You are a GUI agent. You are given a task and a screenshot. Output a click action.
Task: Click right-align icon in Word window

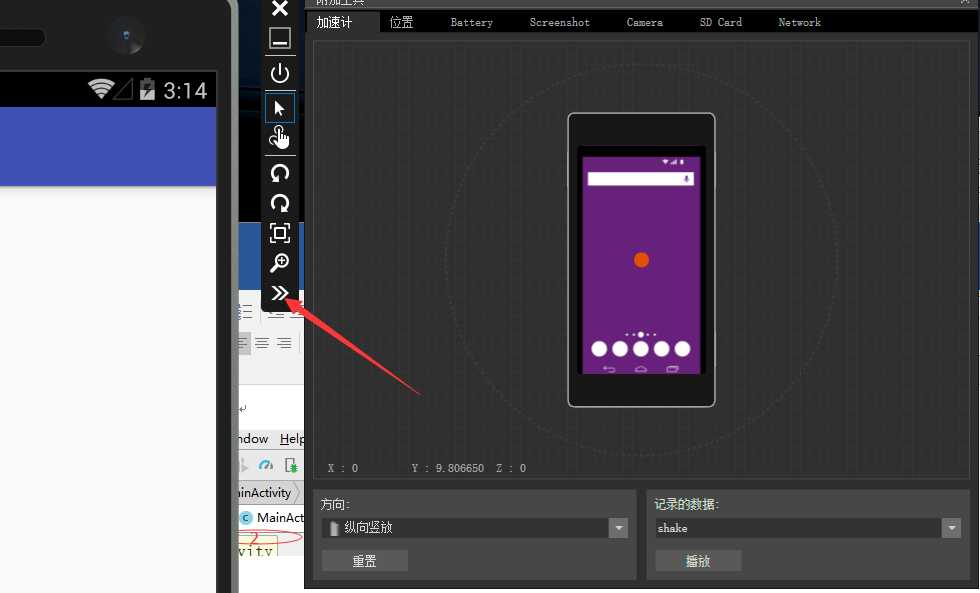(x=284, y=343)
